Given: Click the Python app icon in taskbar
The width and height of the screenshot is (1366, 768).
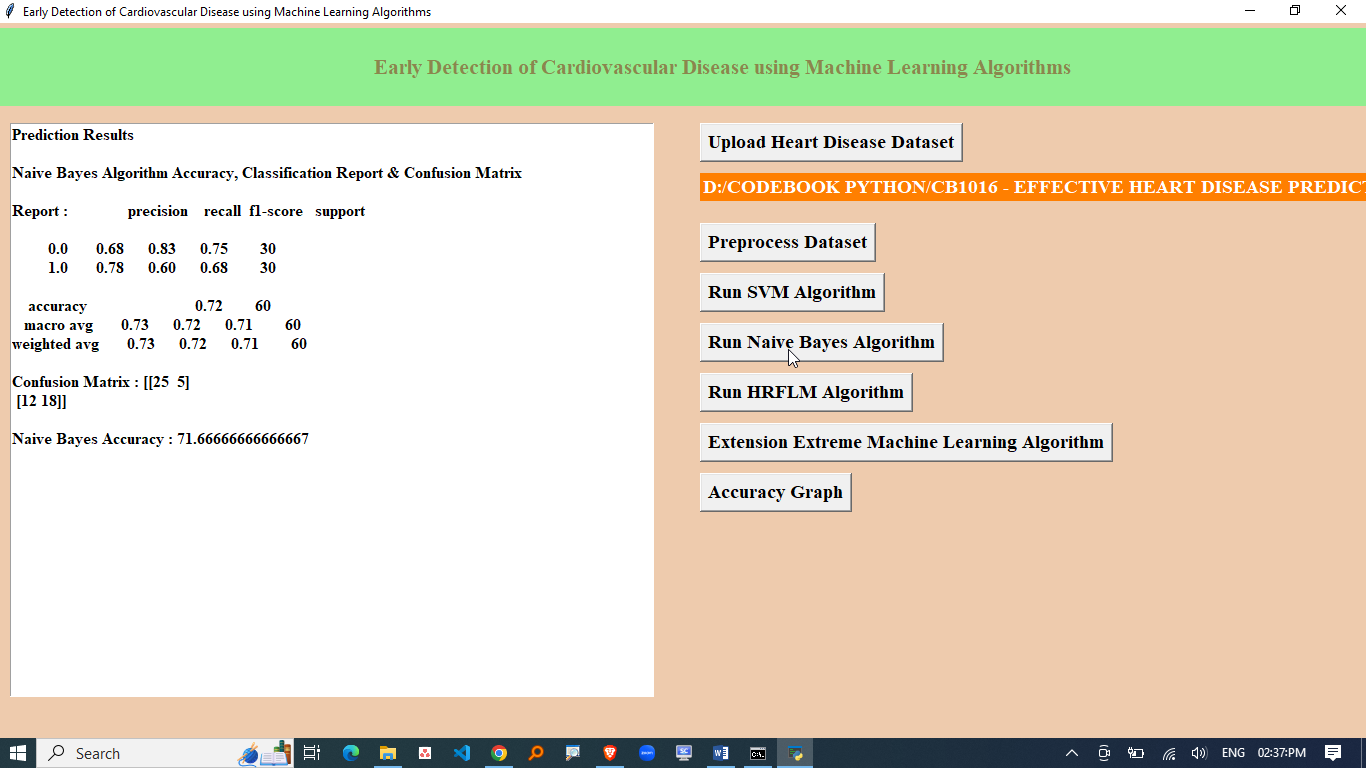Looking at the screenshot, I should [x=795, y=753].
